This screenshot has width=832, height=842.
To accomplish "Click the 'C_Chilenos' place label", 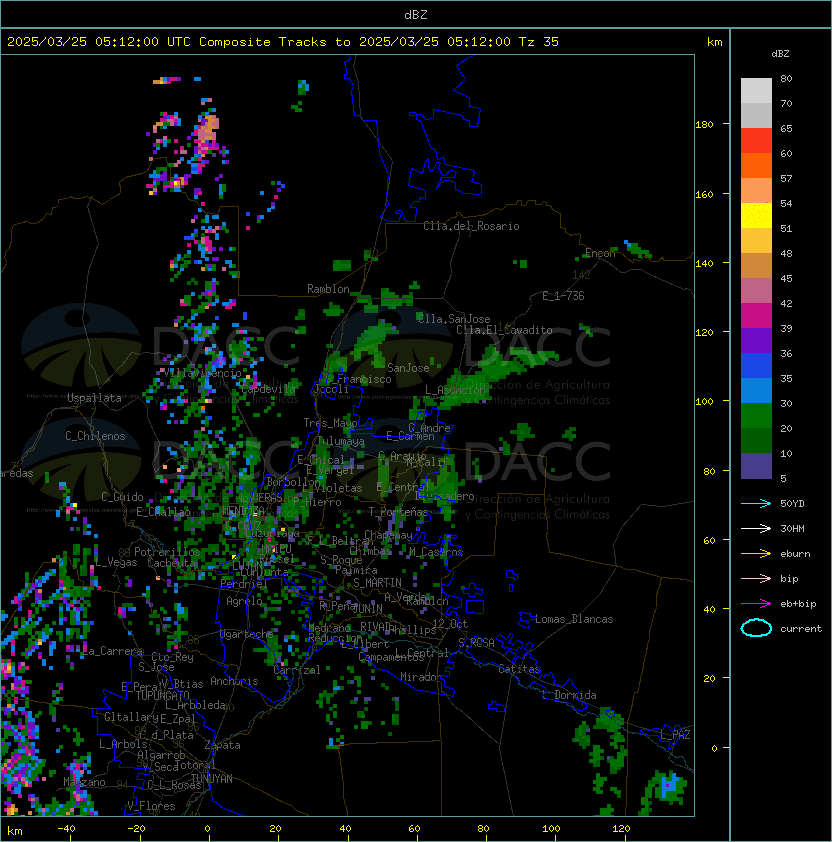I will pos(95,436).
